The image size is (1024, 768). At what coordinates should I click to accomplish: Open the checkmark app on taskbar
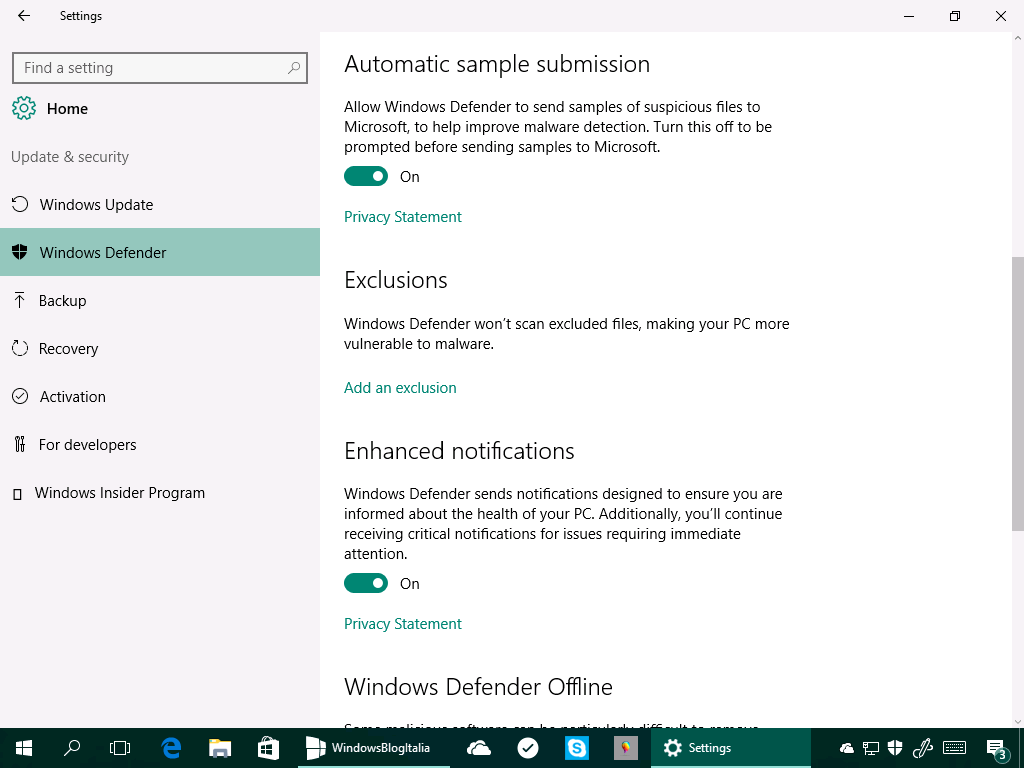tap(528, 748)
